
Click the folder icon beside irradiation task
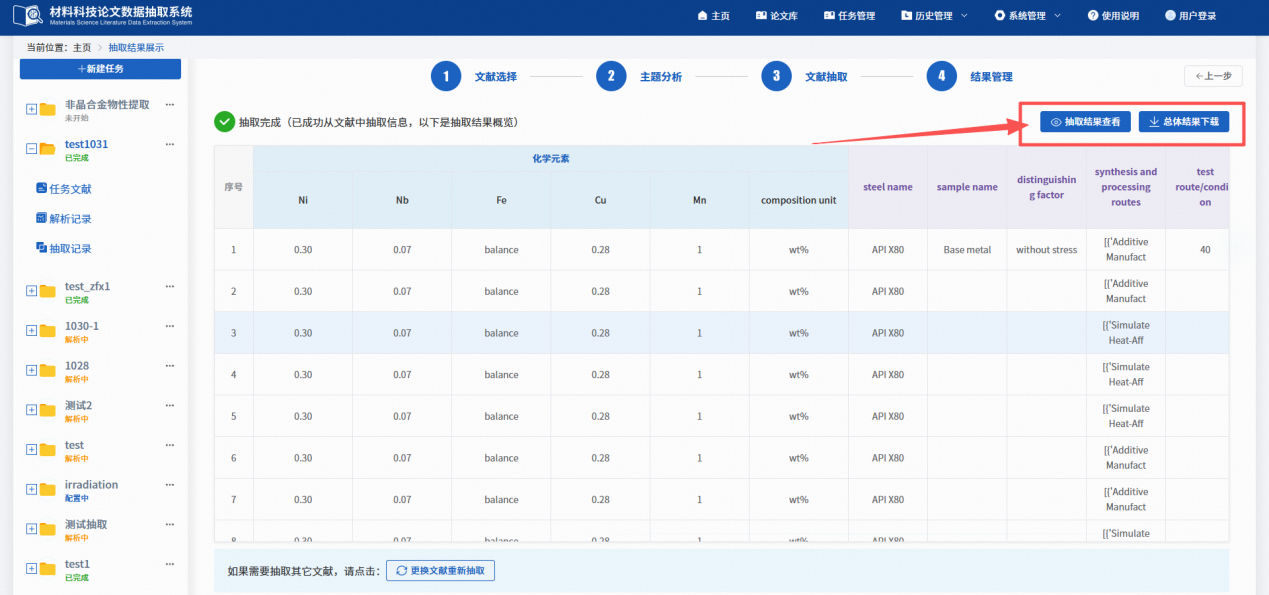[x=47, y=490]
